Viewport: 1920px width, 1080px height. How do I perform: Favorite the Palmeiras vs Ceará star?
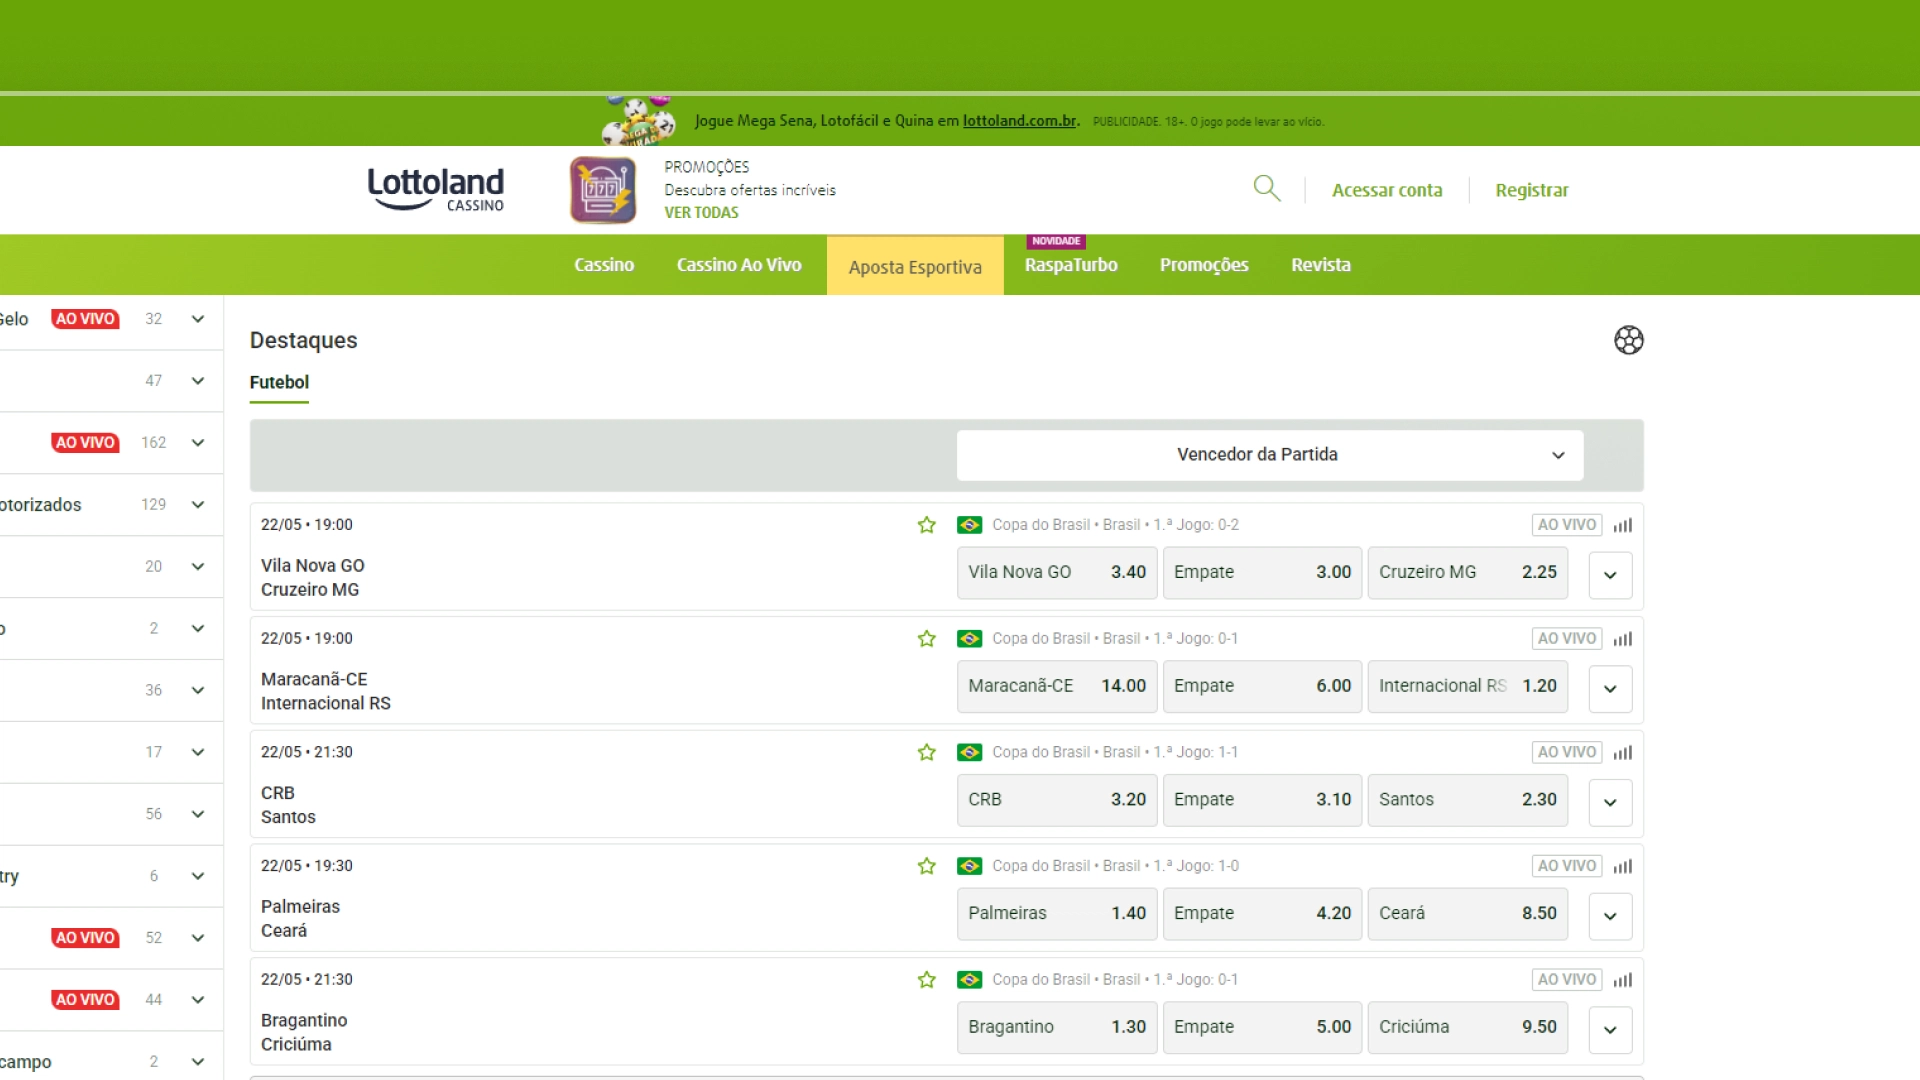click(926, 866)
